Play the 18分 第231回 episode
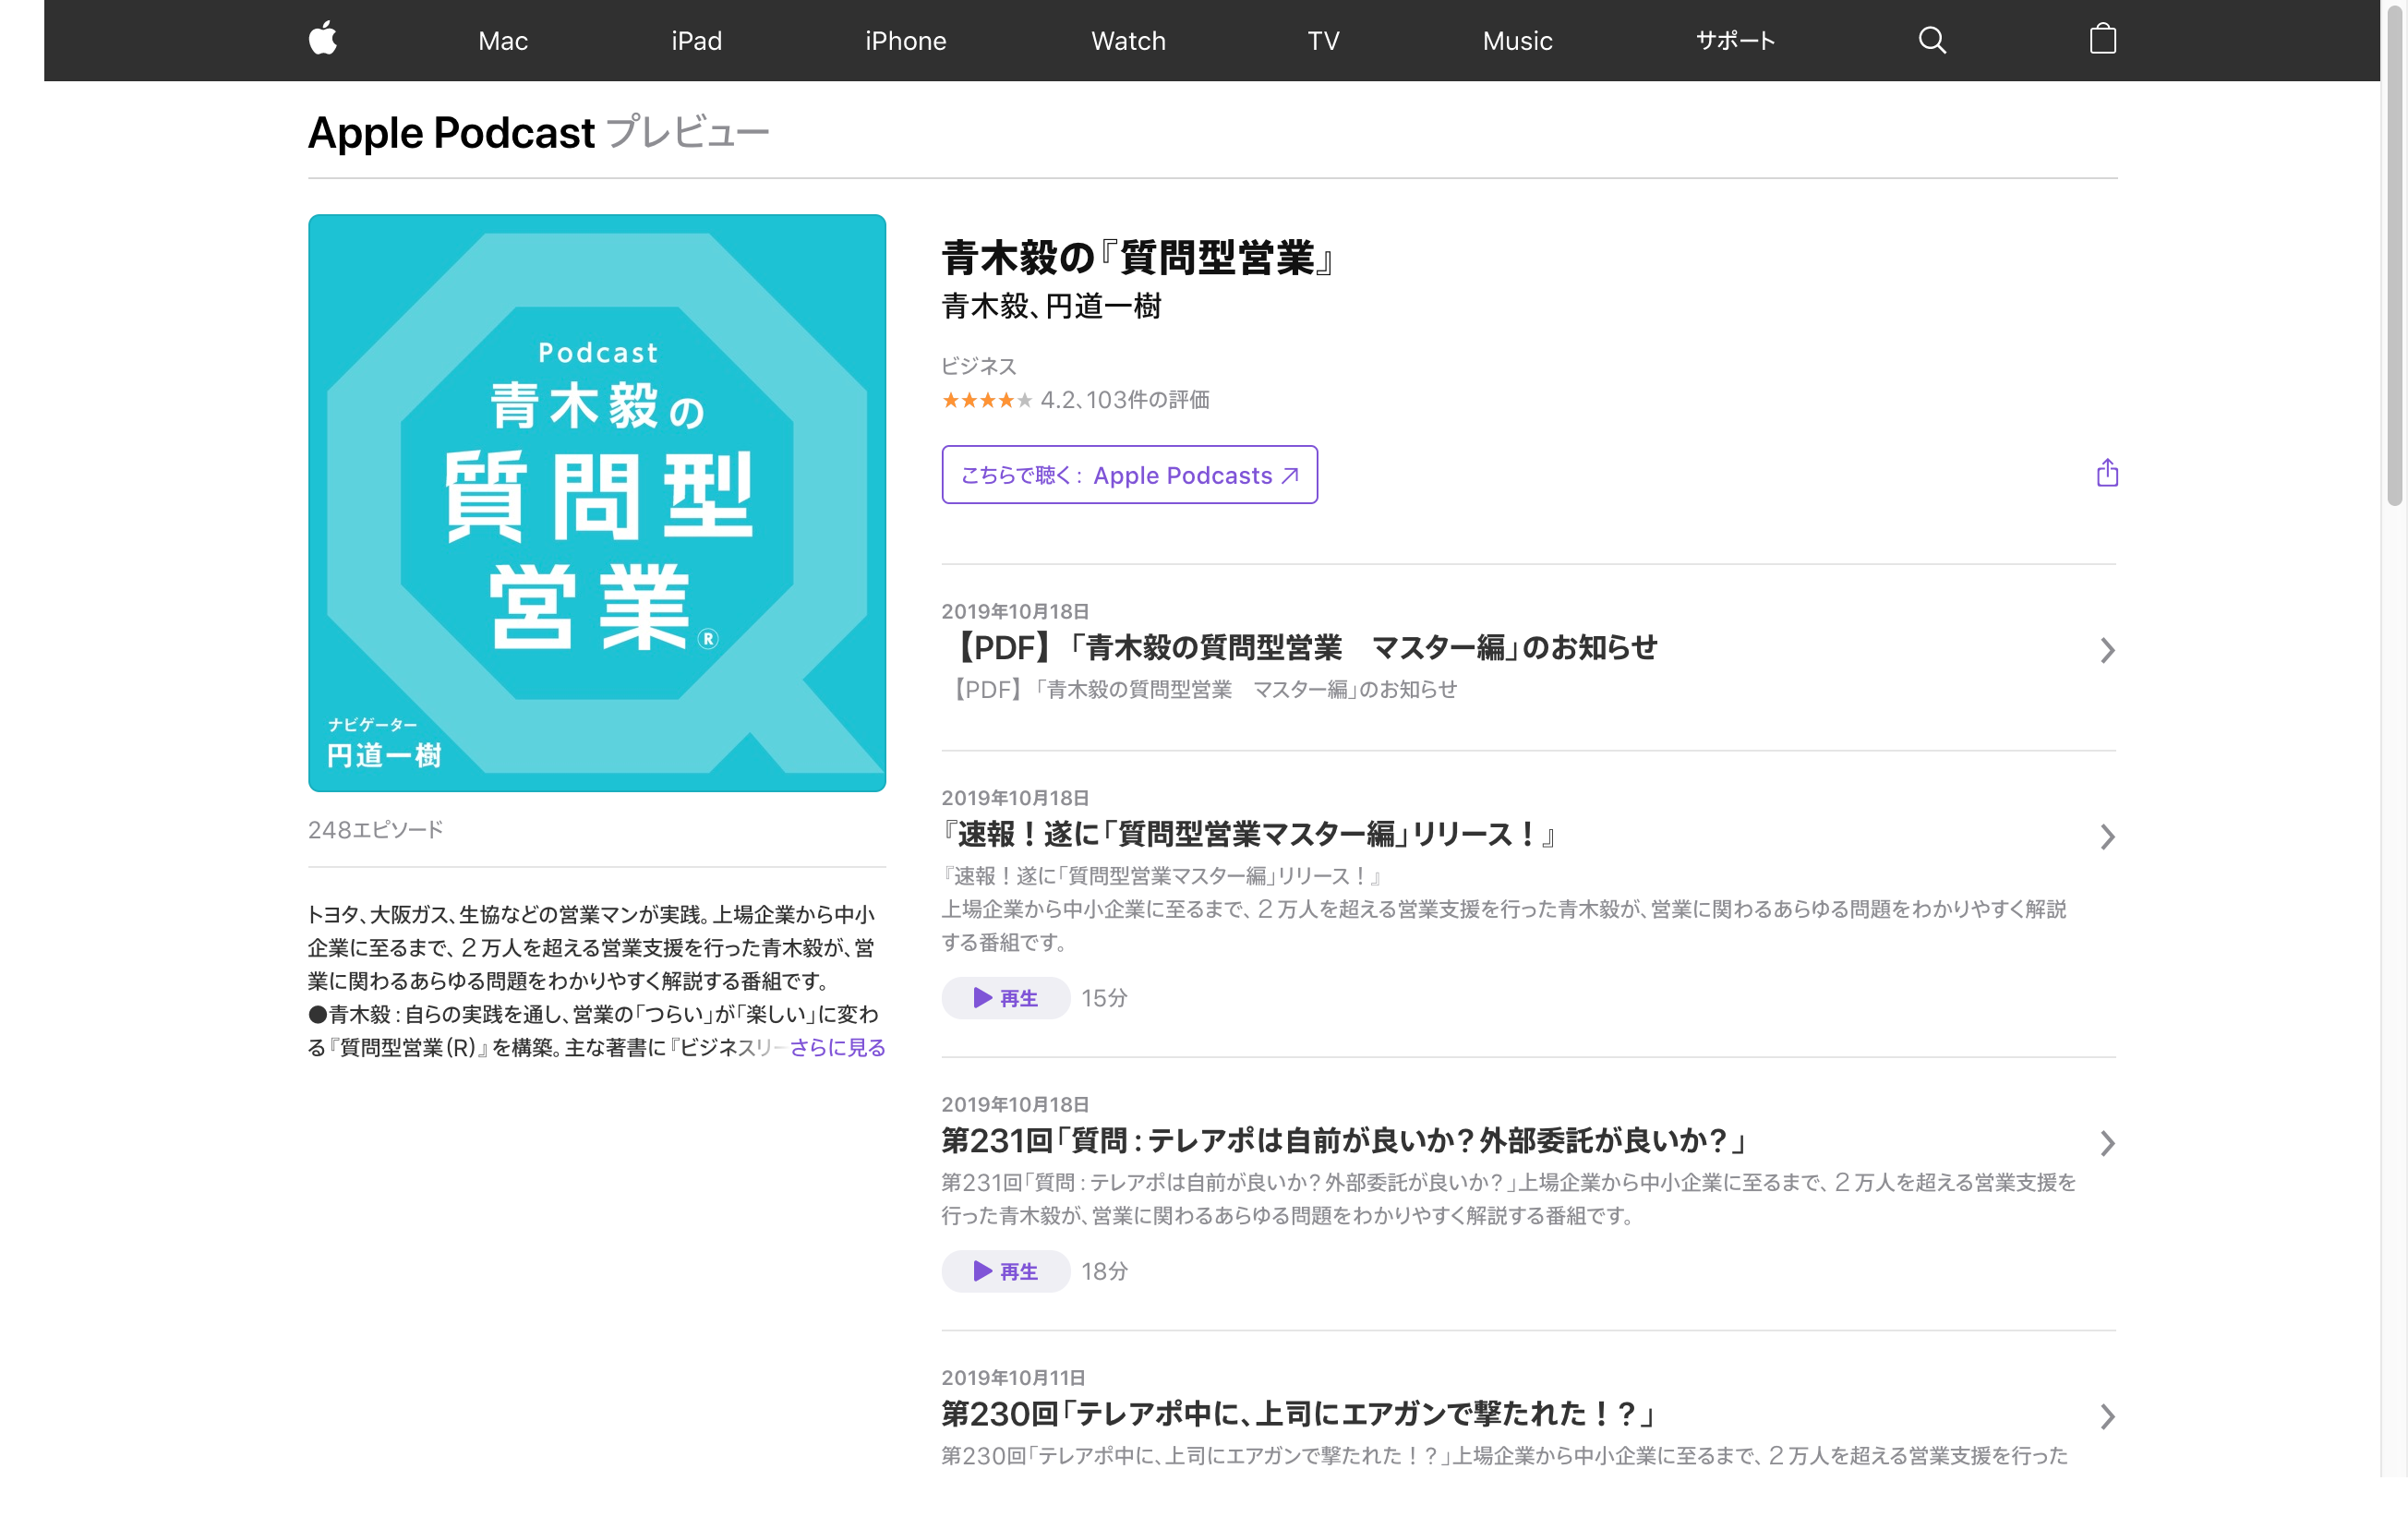This screenshot has height=1529, width=2408. click(x=1005, y=1271)
